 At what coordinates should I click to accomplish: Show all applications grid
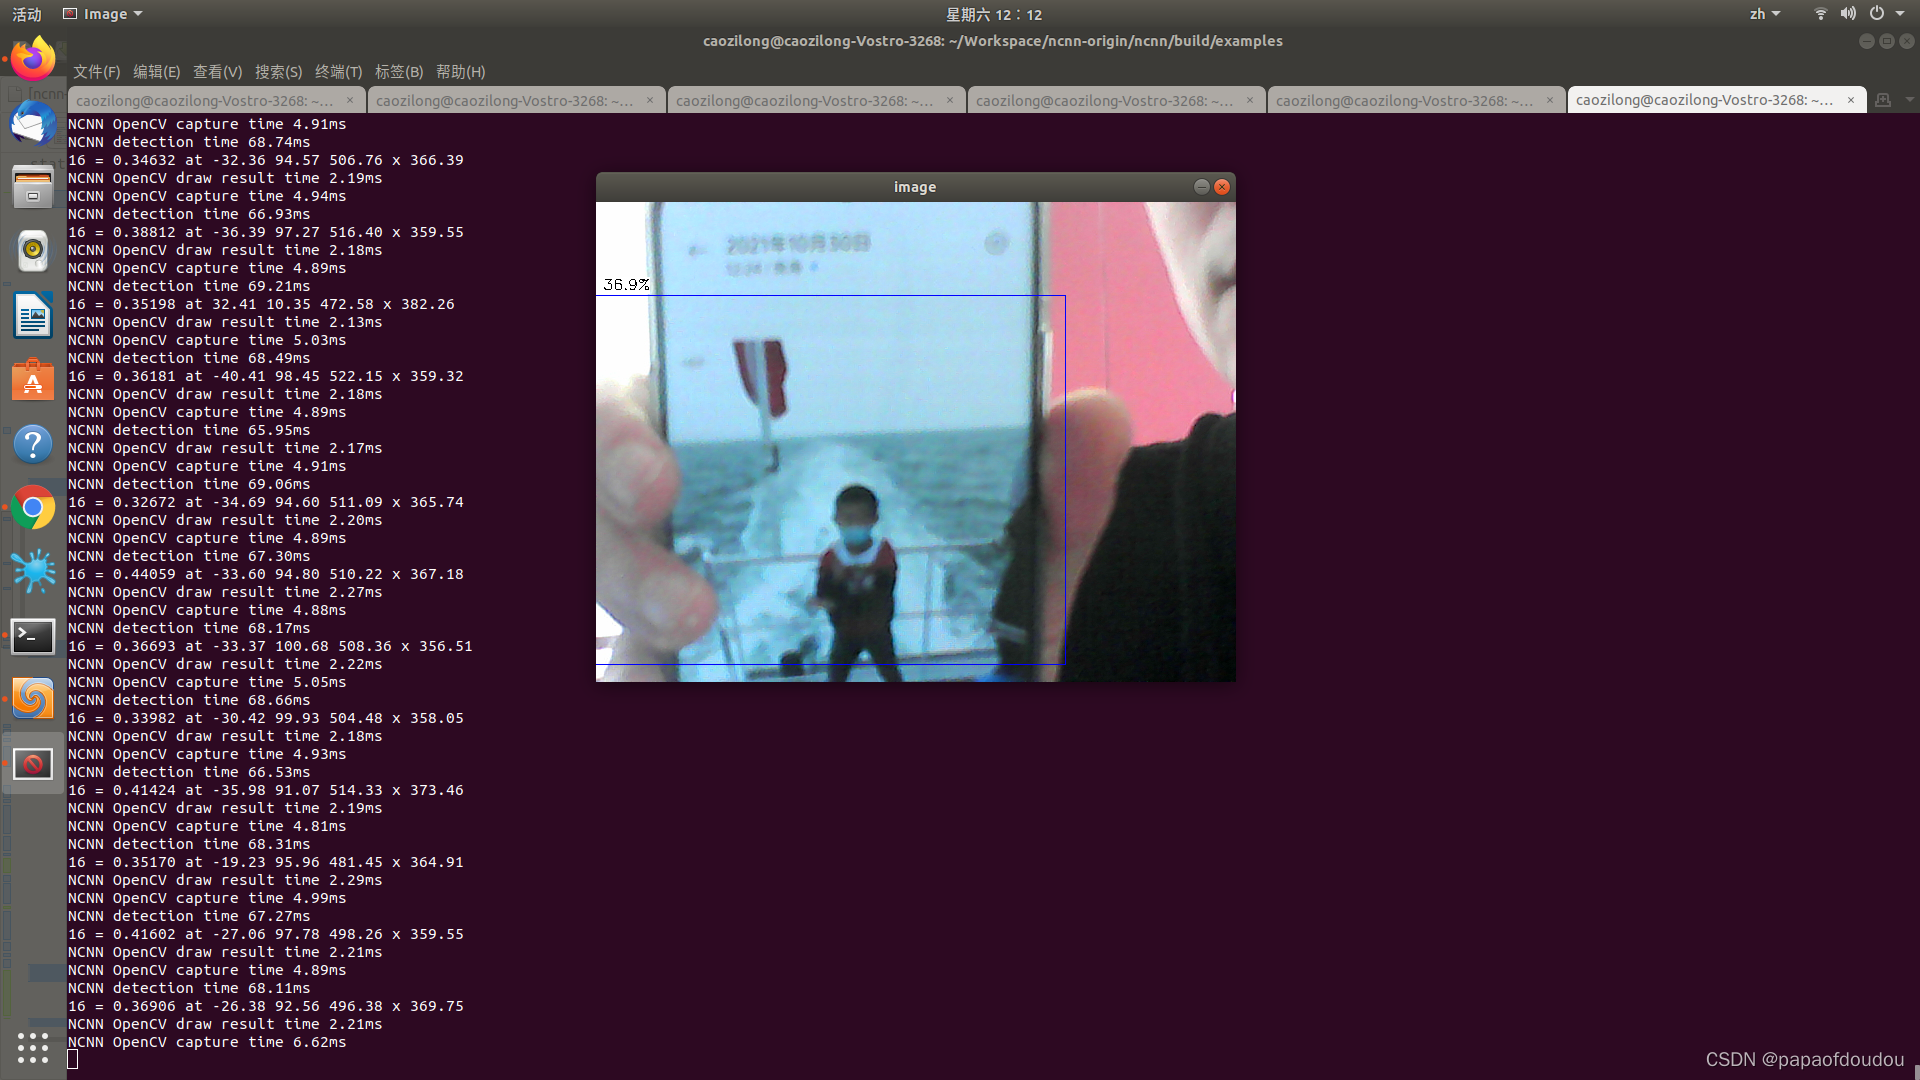pos(33,1047)
